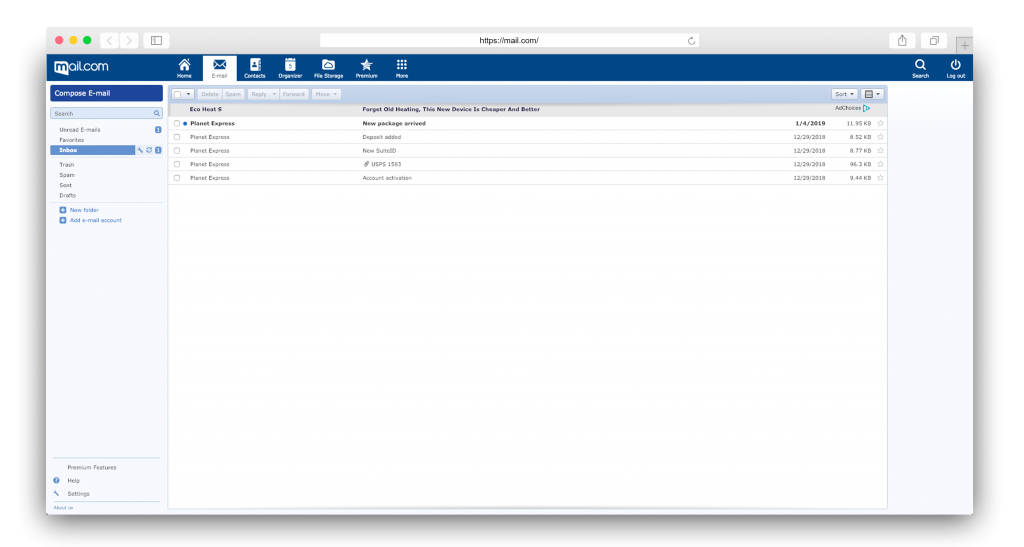Star the New package arrived email
Viewport: 1024px width, 547px height.
point(880,123)
